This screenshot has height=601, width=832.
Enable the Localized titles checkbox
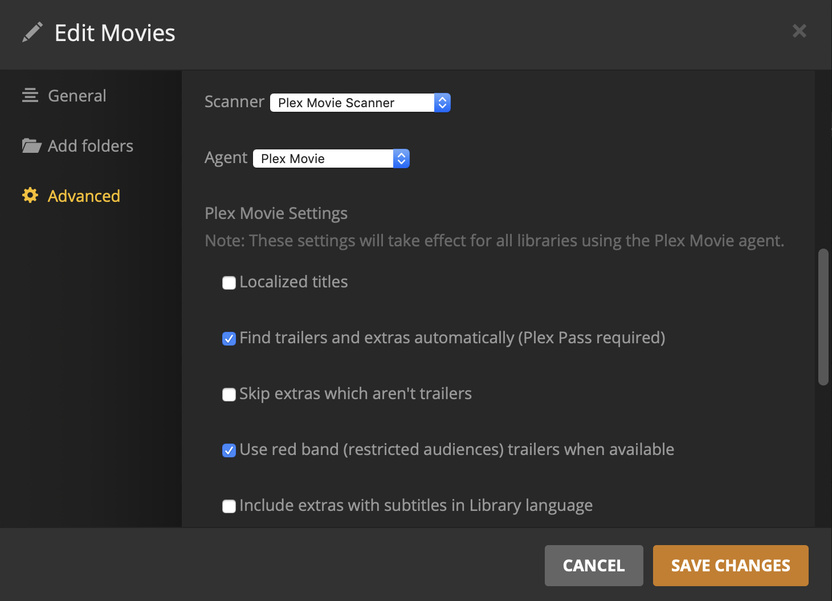[x=229, y=283]
